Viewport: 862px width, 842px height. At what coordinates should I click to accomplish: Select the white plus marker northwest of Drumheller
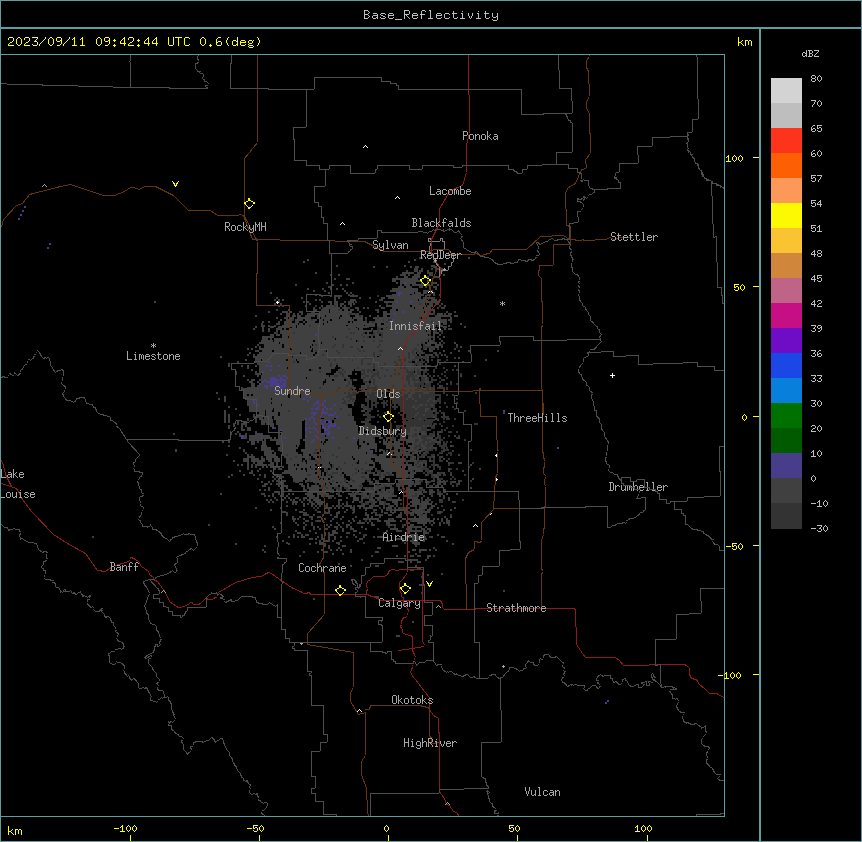pyautogui.click(x=612, y=375)
